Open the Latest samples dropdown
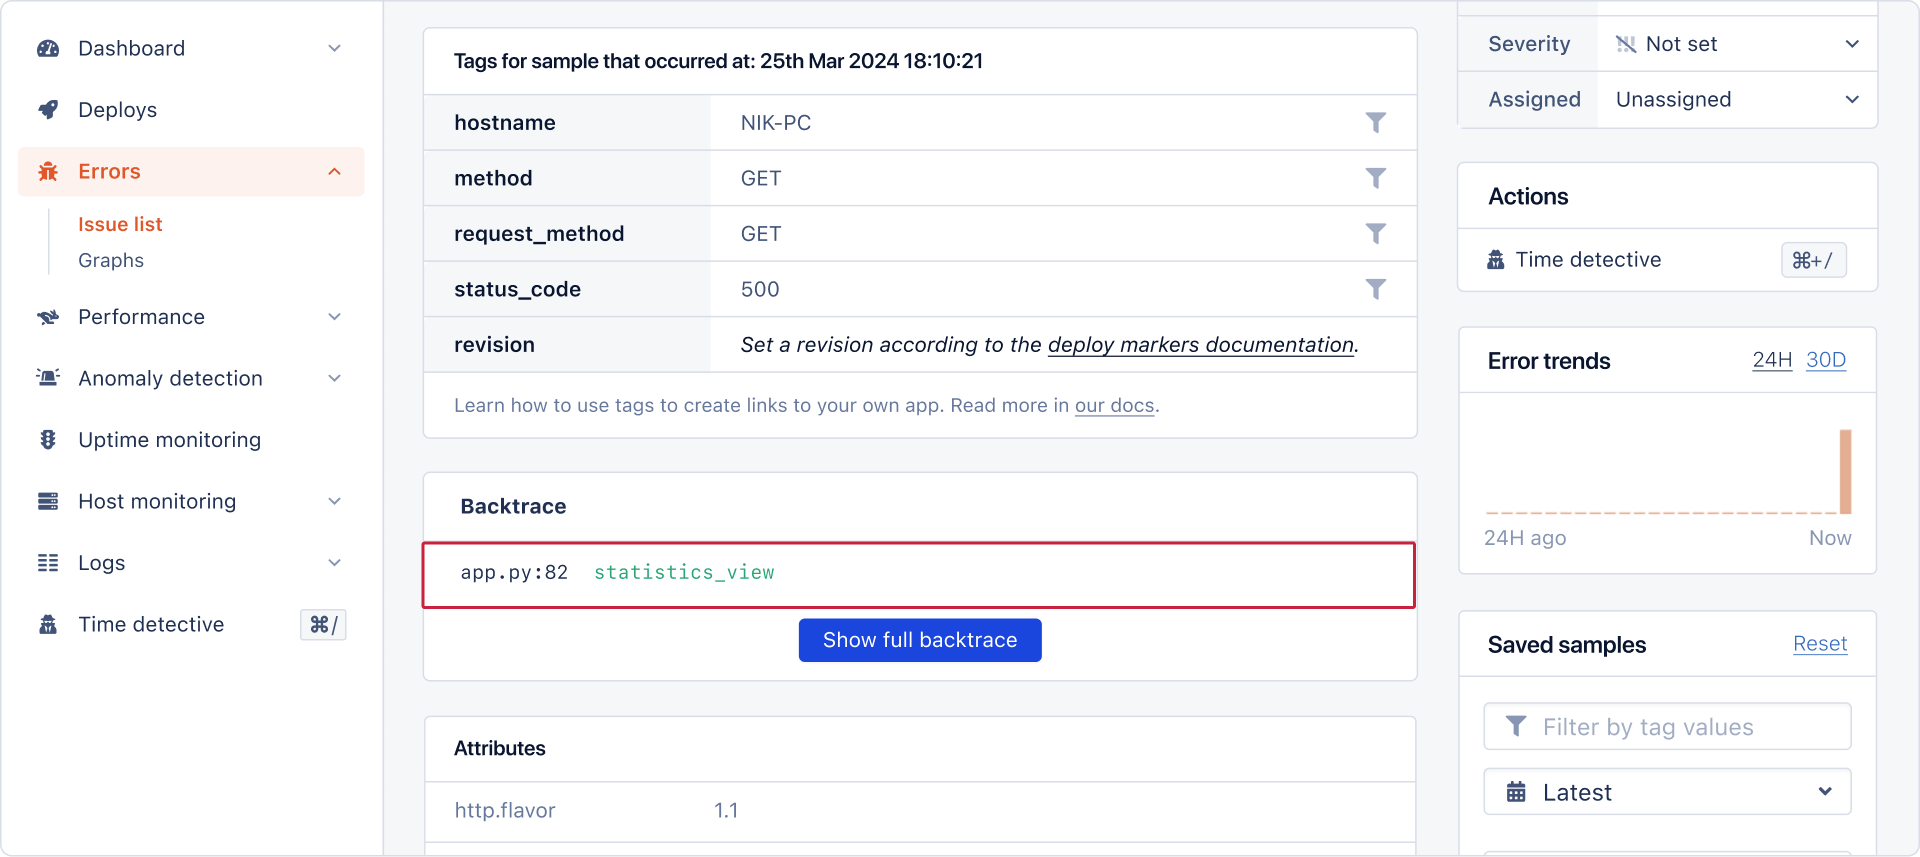Screen dimensions: 1920x857 [1667, 792]
